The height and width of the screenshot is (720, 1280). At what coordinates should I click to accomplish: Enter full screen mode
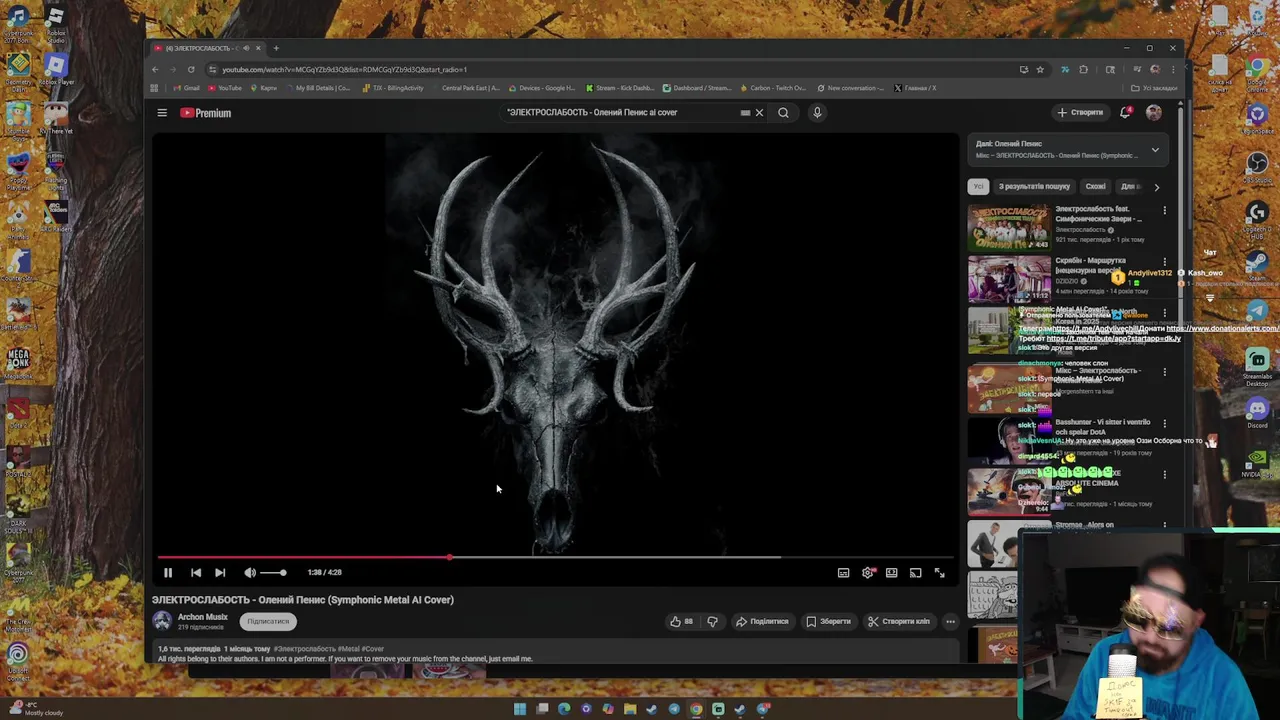click(939, 572)
